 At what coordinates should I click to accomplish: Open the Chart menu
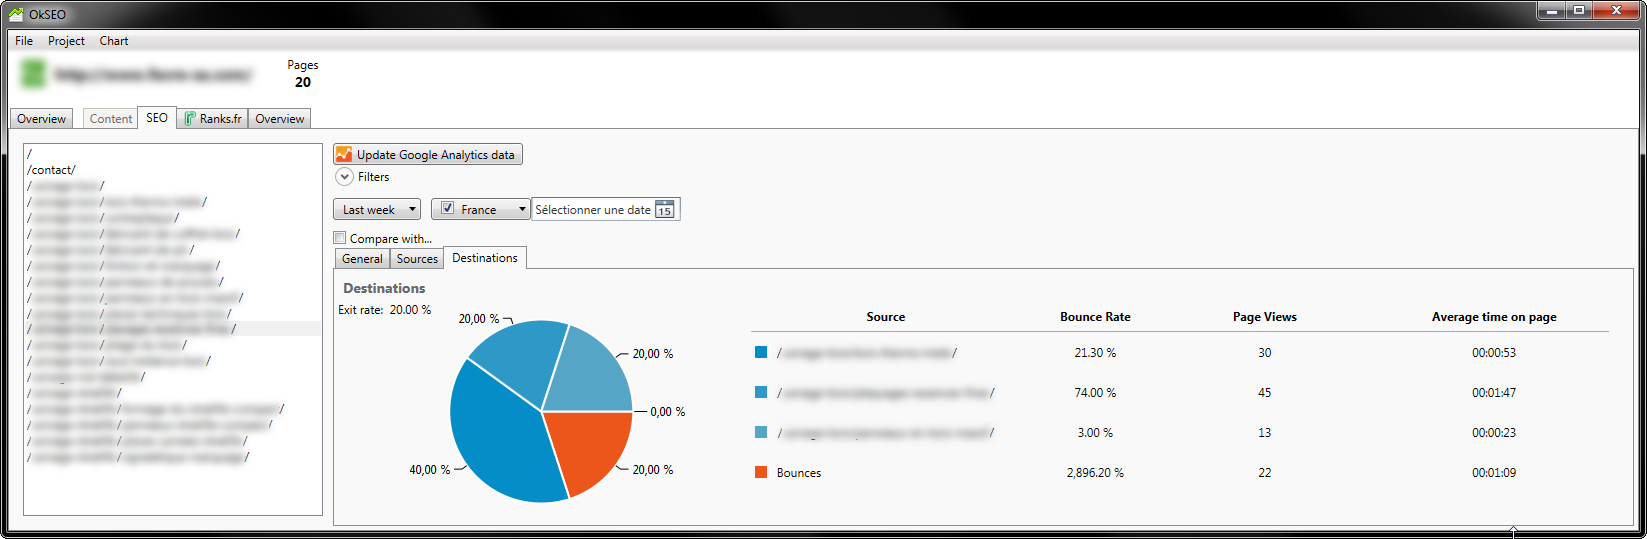[x=114, y=41]
